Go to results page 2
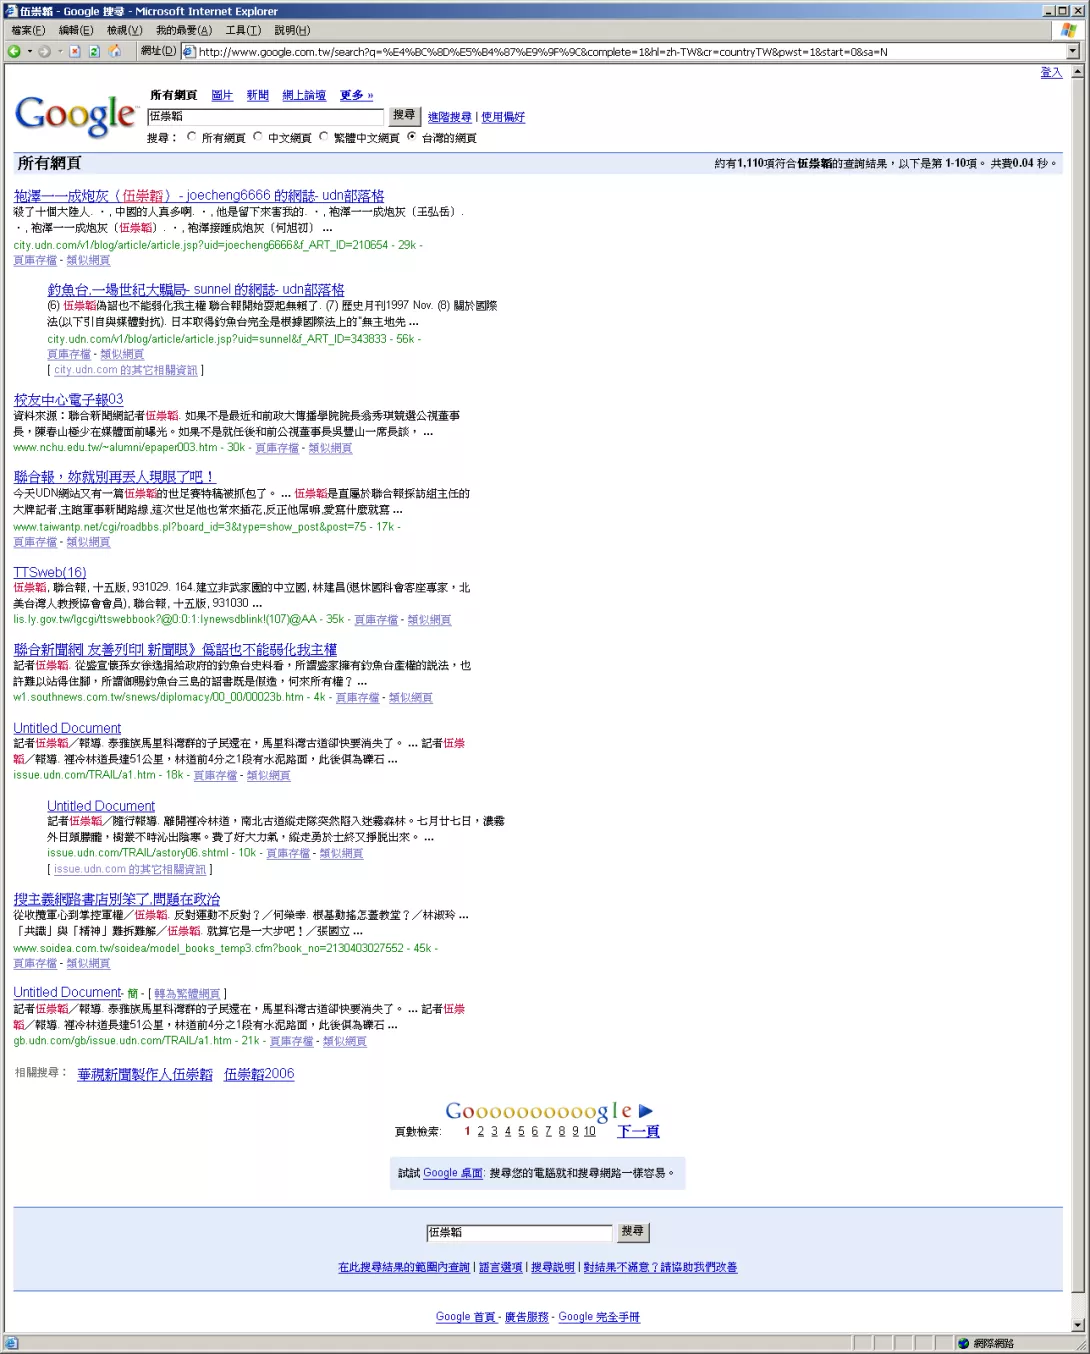Viewport: 1090px width, 1354px height. click(x=481, y=1131)
